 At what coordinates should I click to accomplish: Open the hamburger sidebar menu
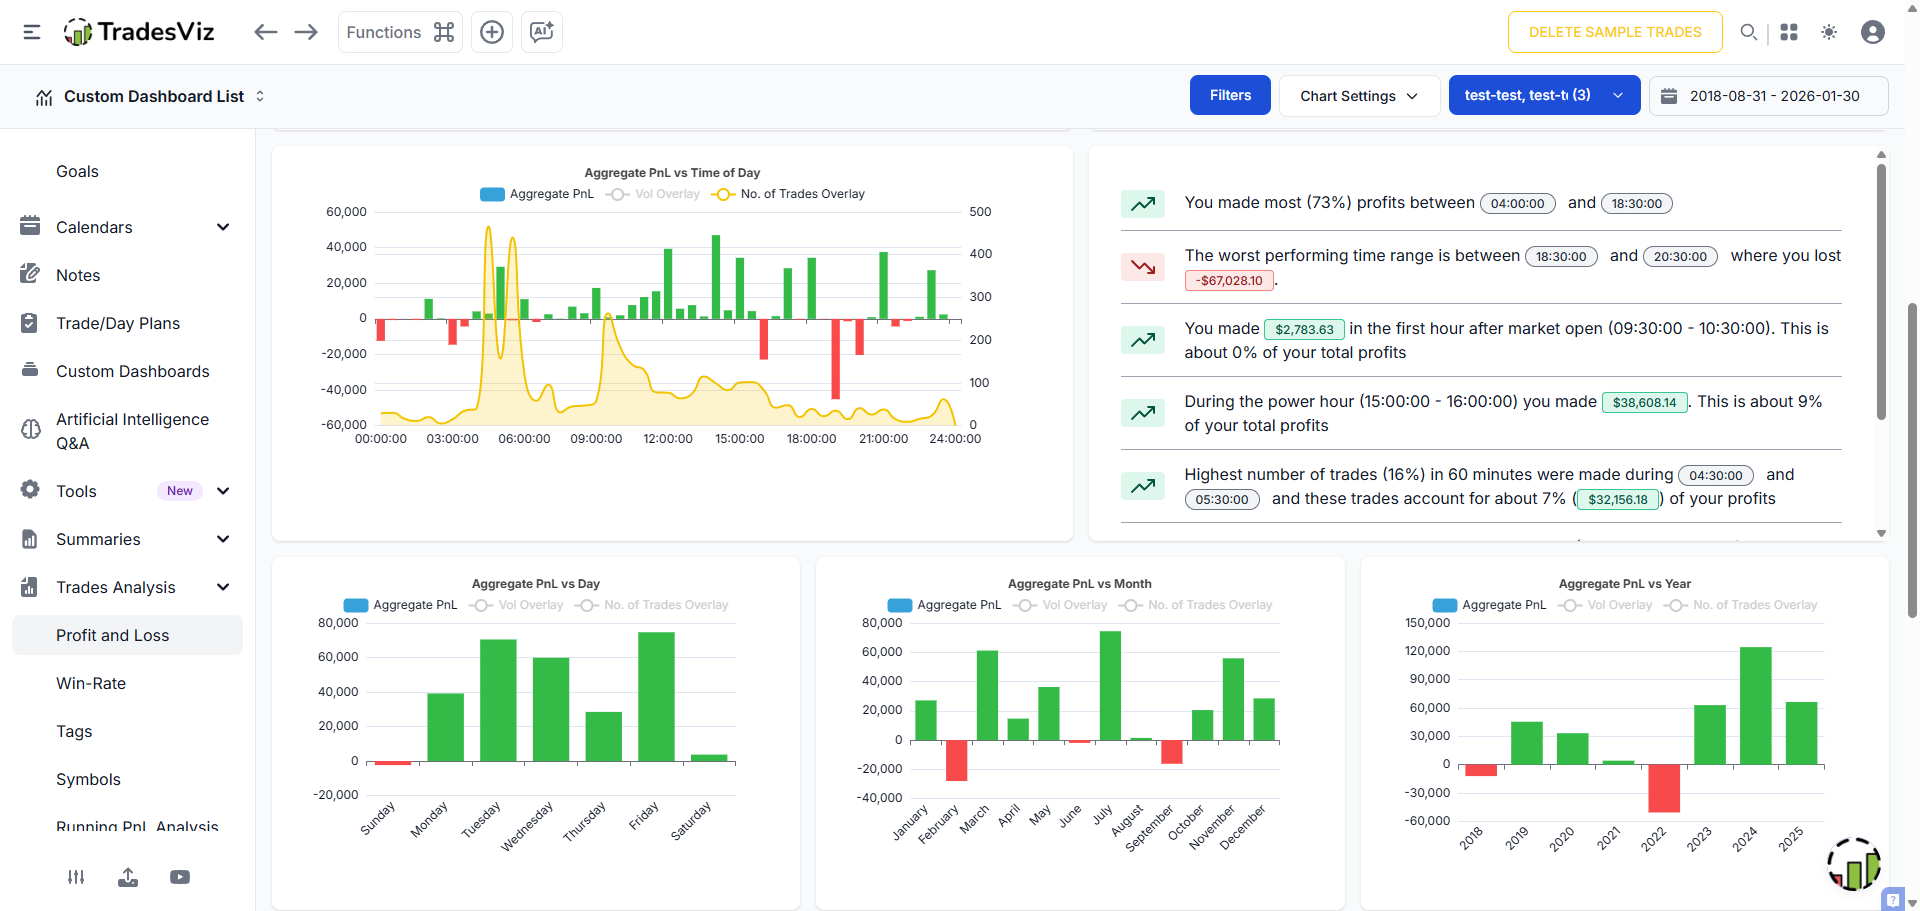(x=32, y=32)
